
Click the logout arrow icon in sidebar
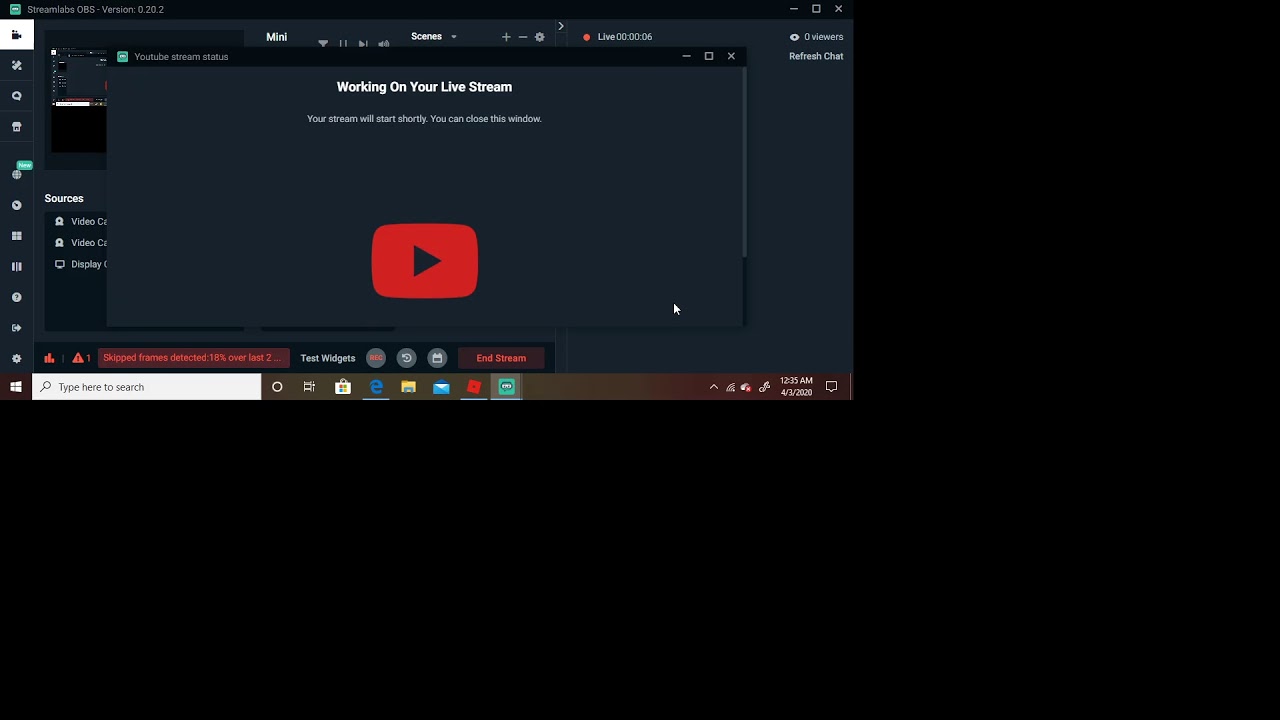tap(16, 328)
